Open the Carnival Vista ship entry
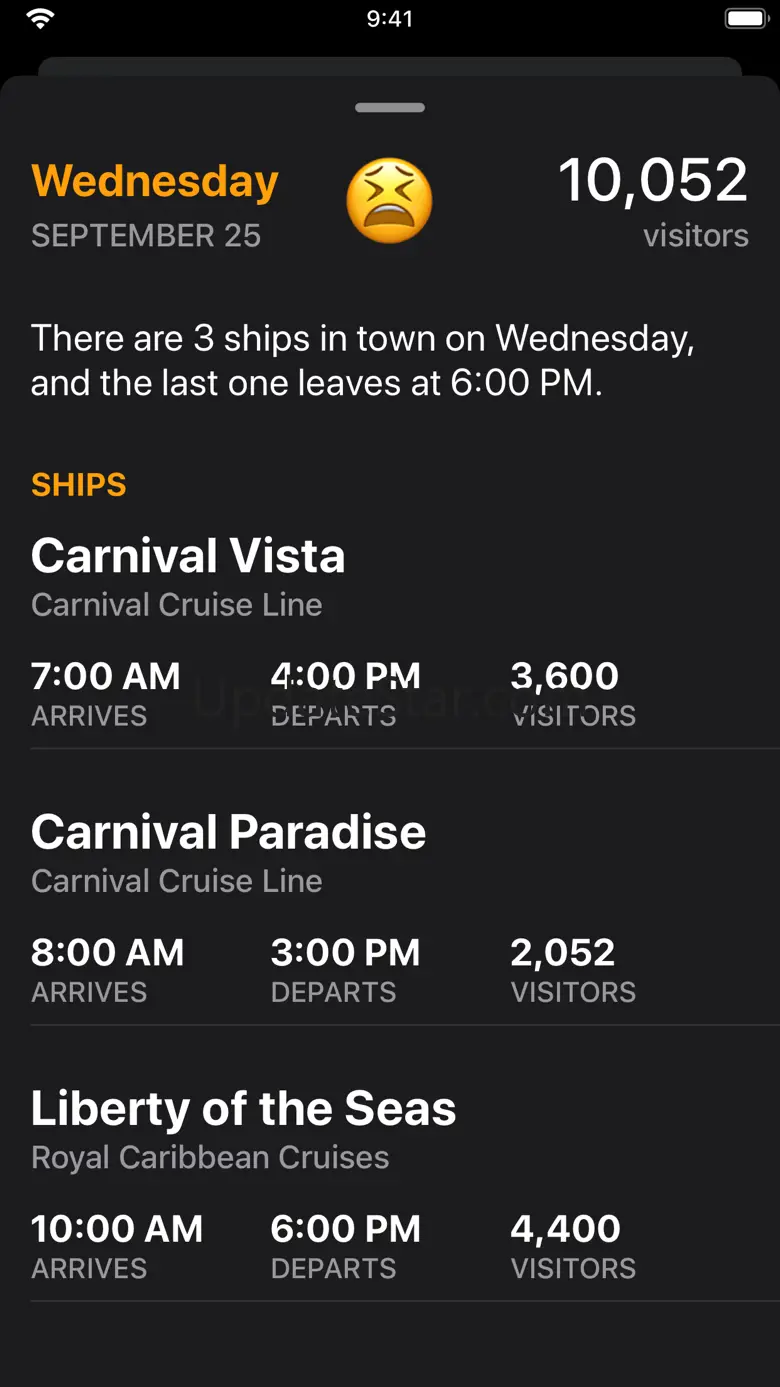Image resolution: width=780 pixels, height=1387 pixels. point(188,556)
